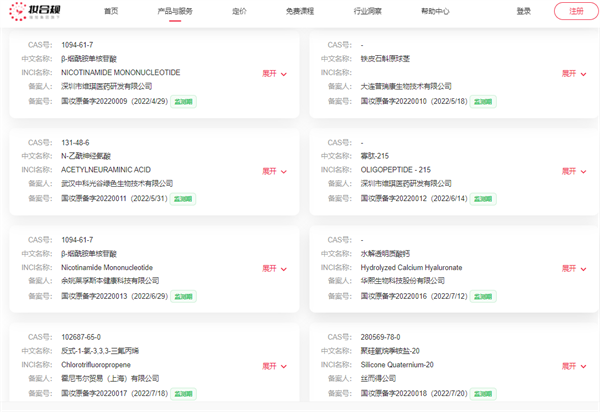Expand the NICOTINAMIDE MONONUCLEOTIDE uppercase entry
600x412 pixels.
[274, 73]
